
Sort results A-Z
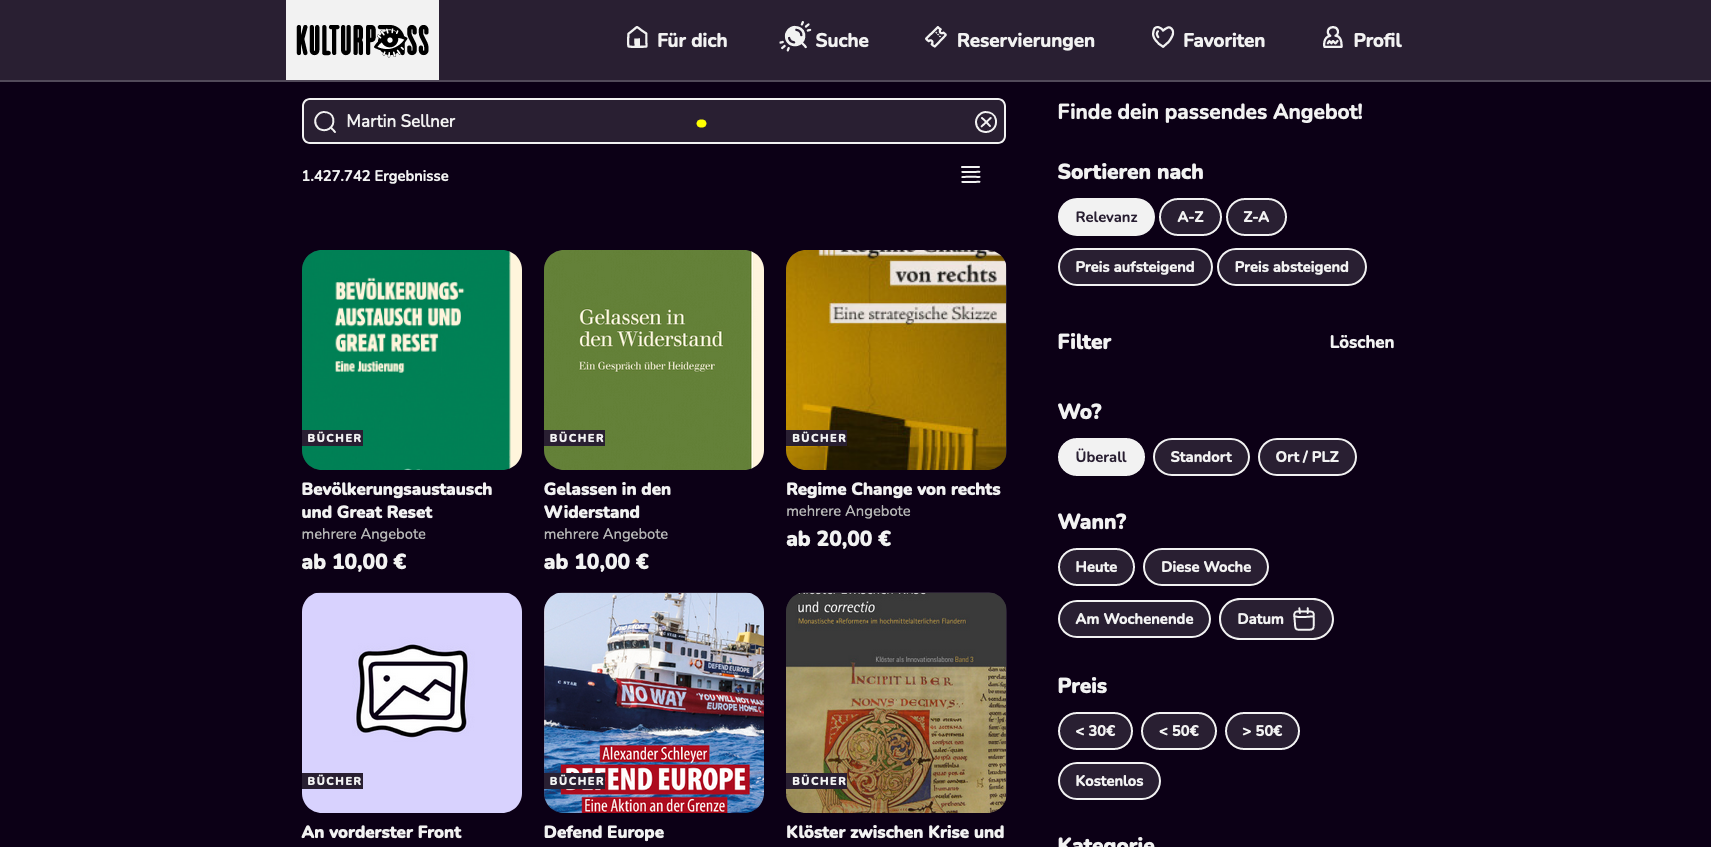click(x=1190, y=217)
